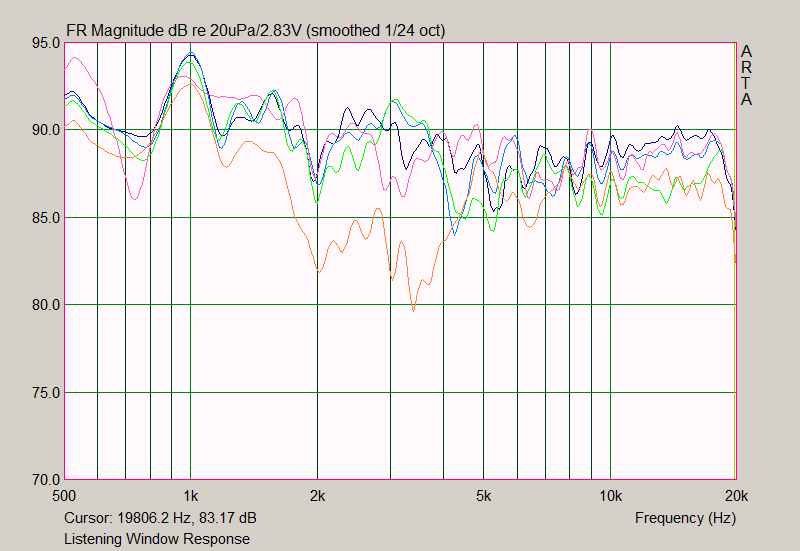Click the vertical ARTA logo text
This screenshot has width=800, height=551.
click(746, 75)
